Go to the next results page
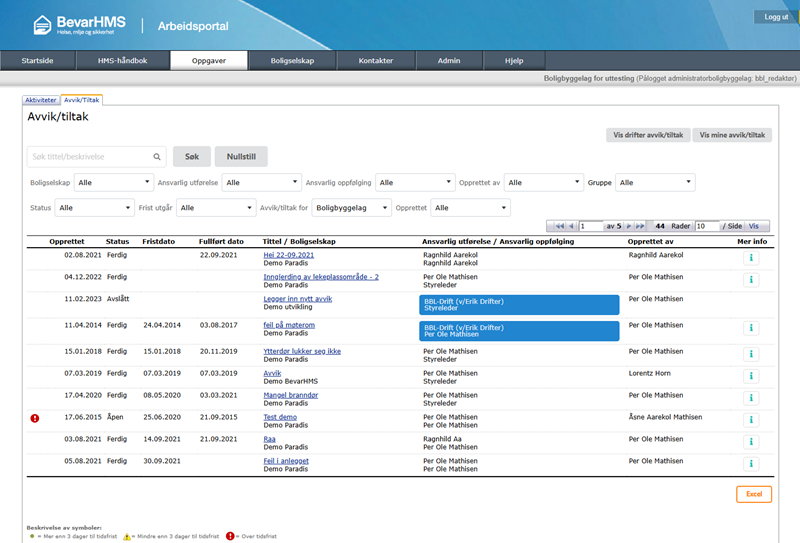Image resolution: width=800 pixels, height=543 pixels. point(629,226)
